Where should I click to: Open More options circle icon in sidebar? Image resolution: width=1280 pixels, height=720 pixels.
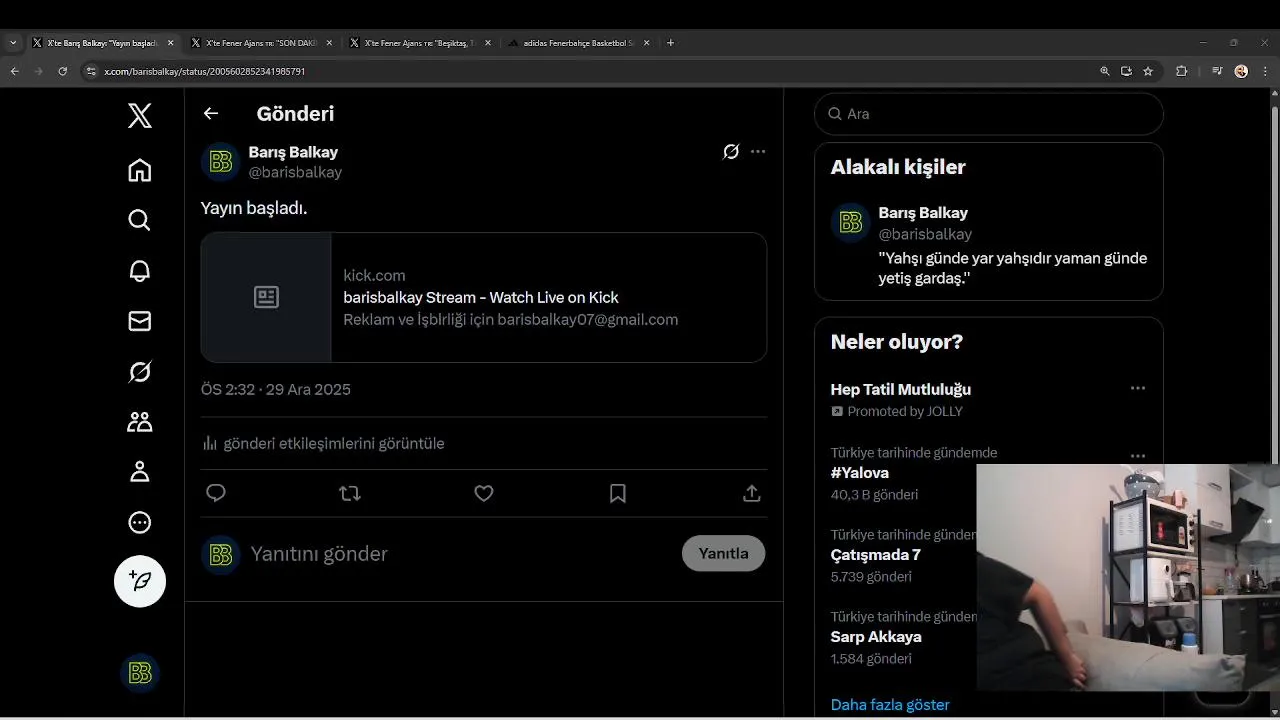(140, 522)
